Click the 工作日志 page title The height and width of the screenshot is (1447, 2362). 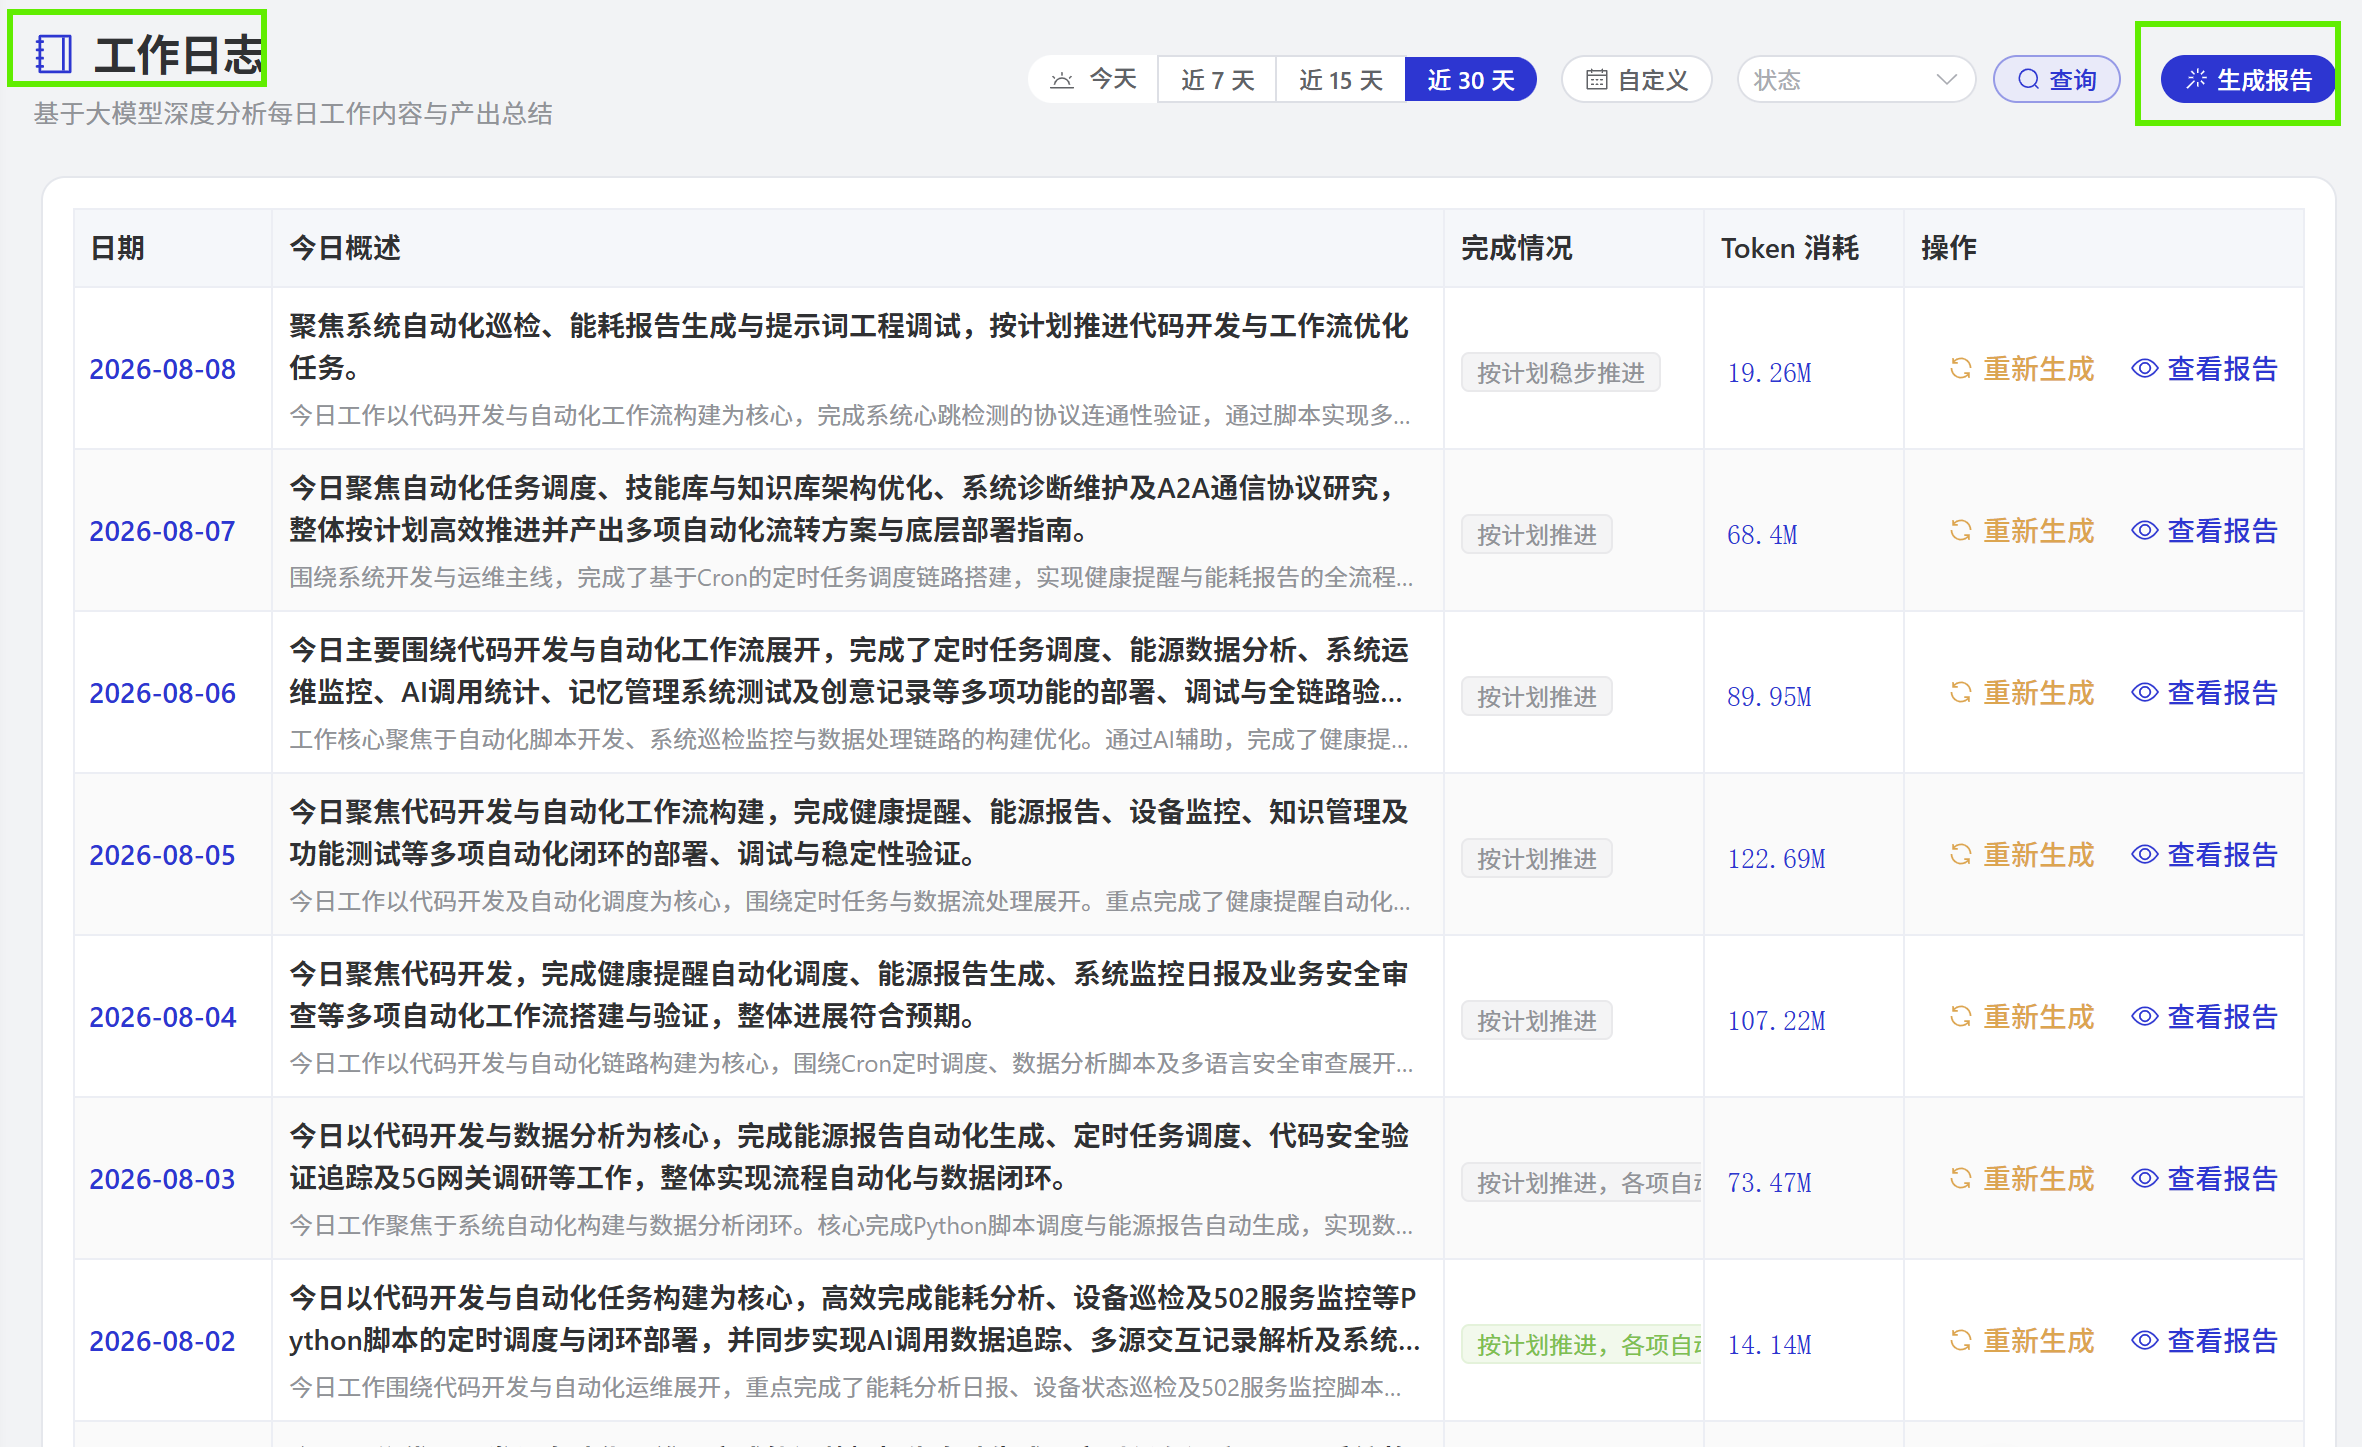178,54
